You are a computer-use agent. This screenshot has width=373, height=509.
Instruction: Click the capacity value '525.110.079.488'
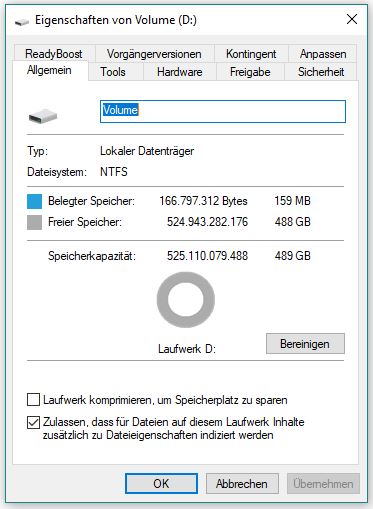pyautogui.click(x=207, y=256)
